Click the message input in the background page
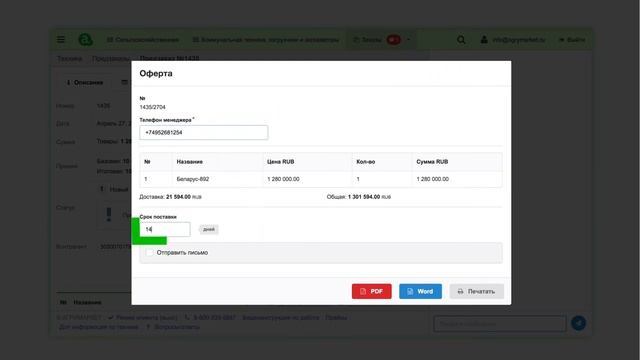The height and width of the screenshot is (360, 640). tap(500, 324)
